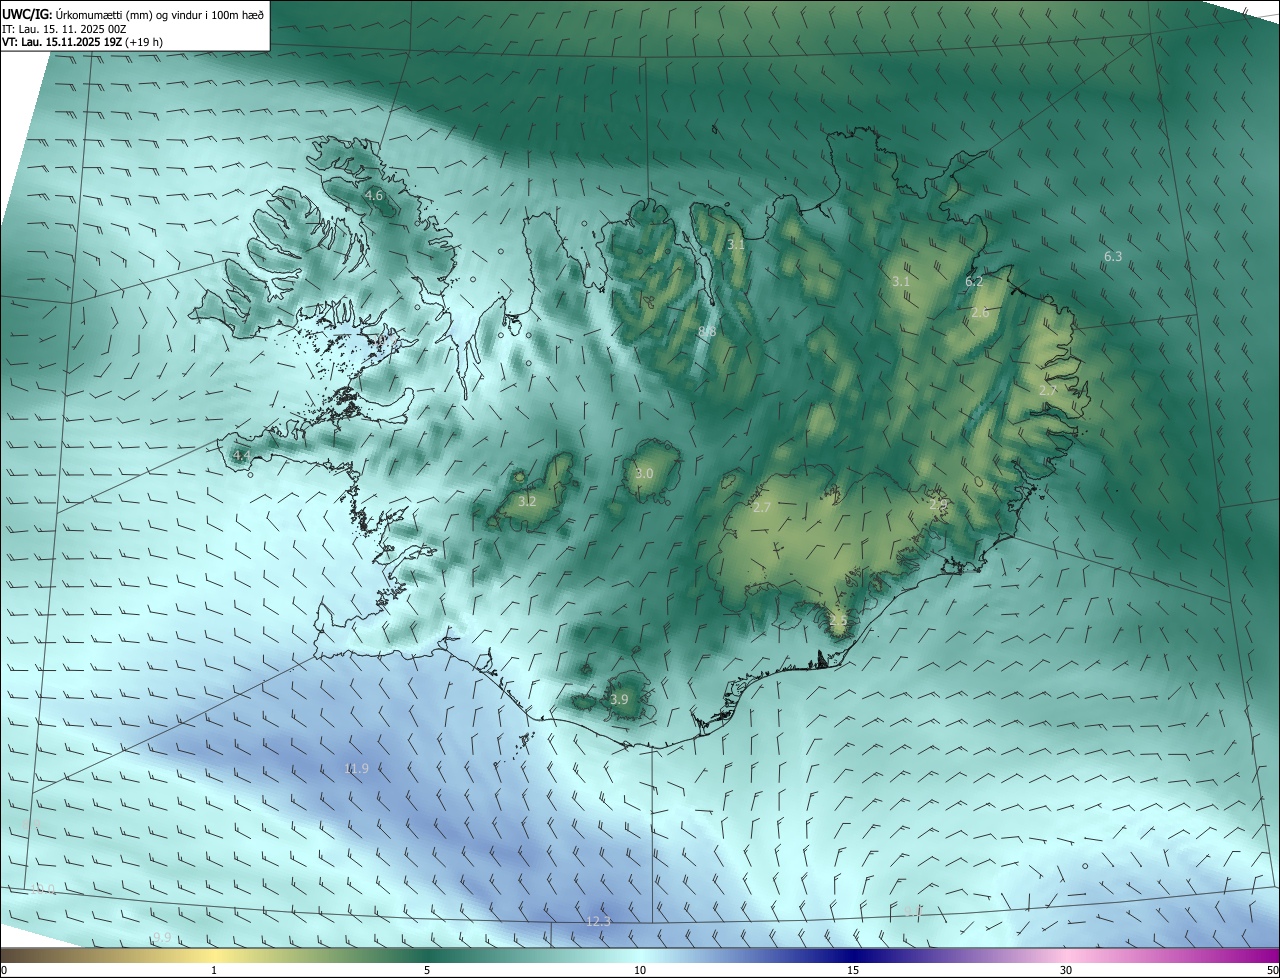Click the dark blue colorbar section above 15
1280x978 pixels.
coord(853,955)
